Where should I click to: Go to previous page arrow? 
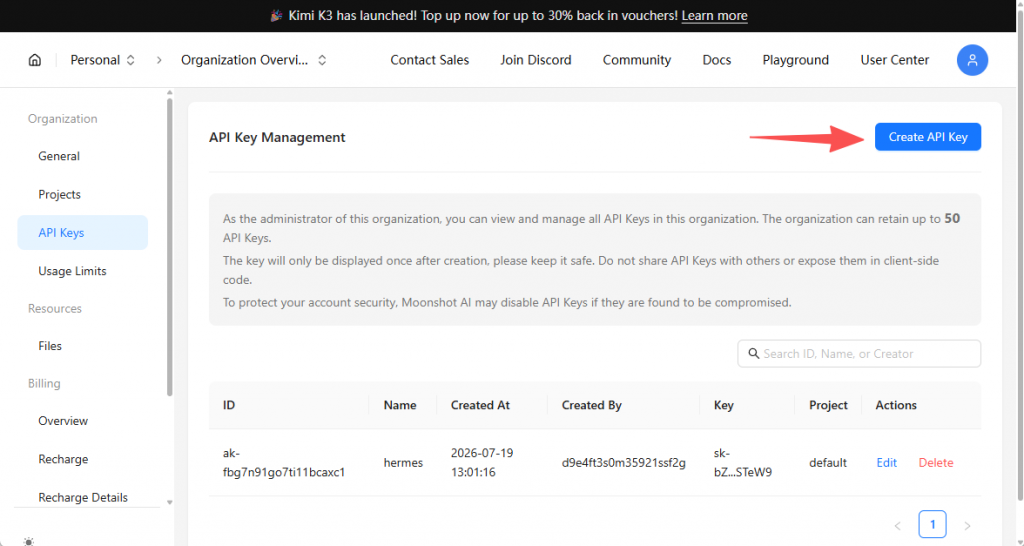point(897,525)
